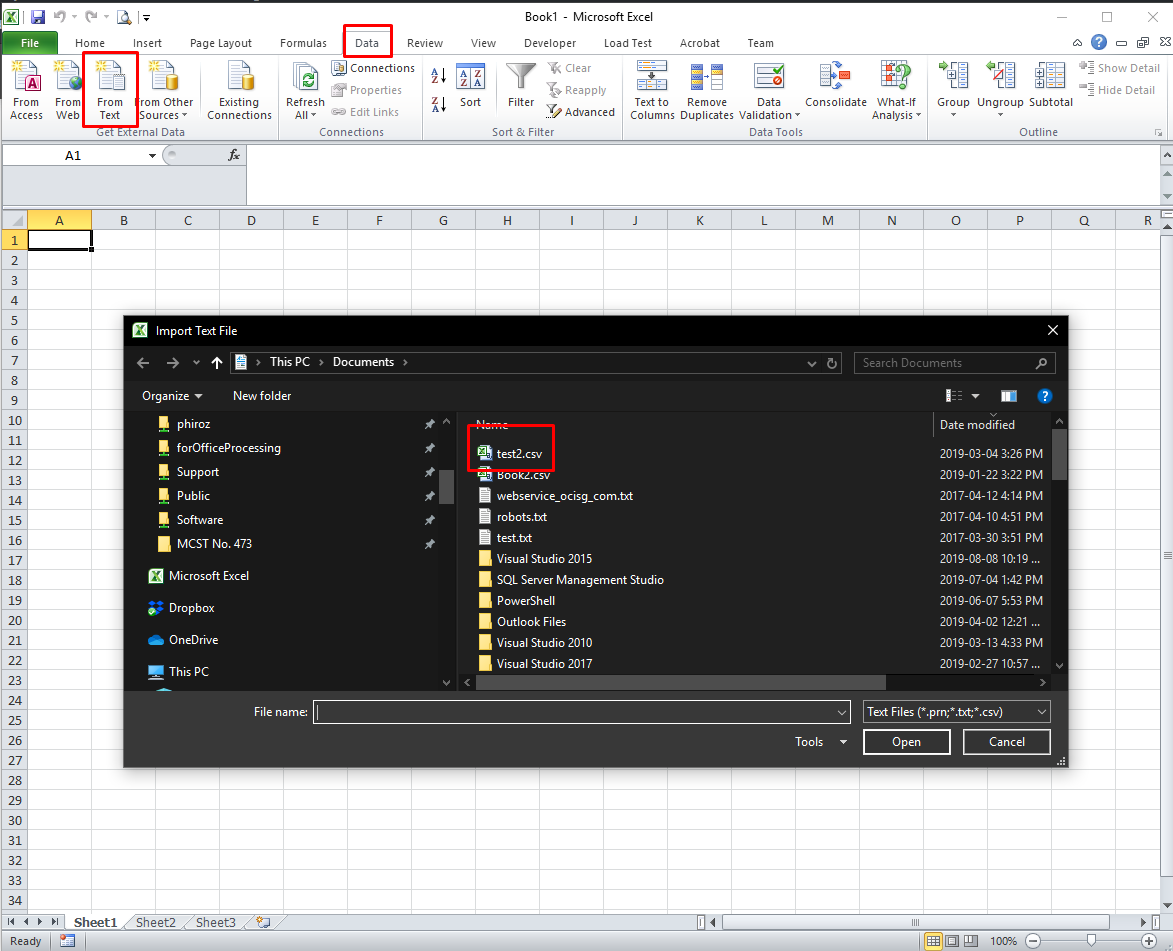The height and width of the screenshot is (951, 1173).
Task: Switch to the Review tab
Action: [x=425, y=43]
